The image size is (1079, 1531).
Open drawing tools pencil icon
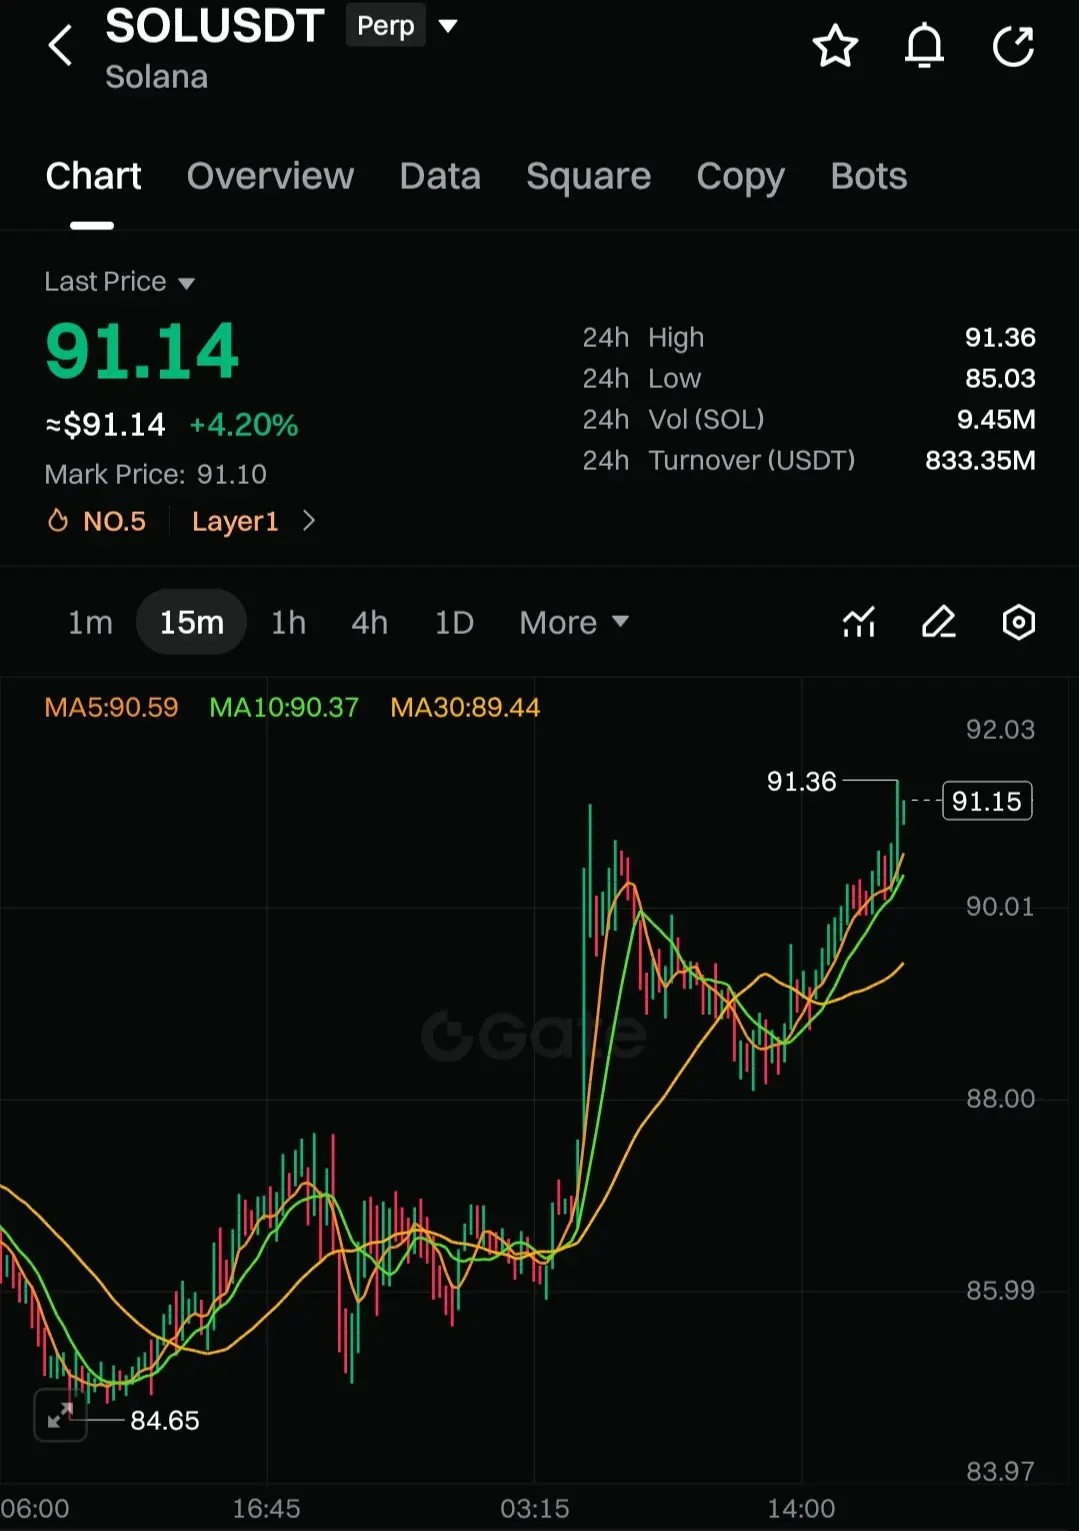coord(939,622)
